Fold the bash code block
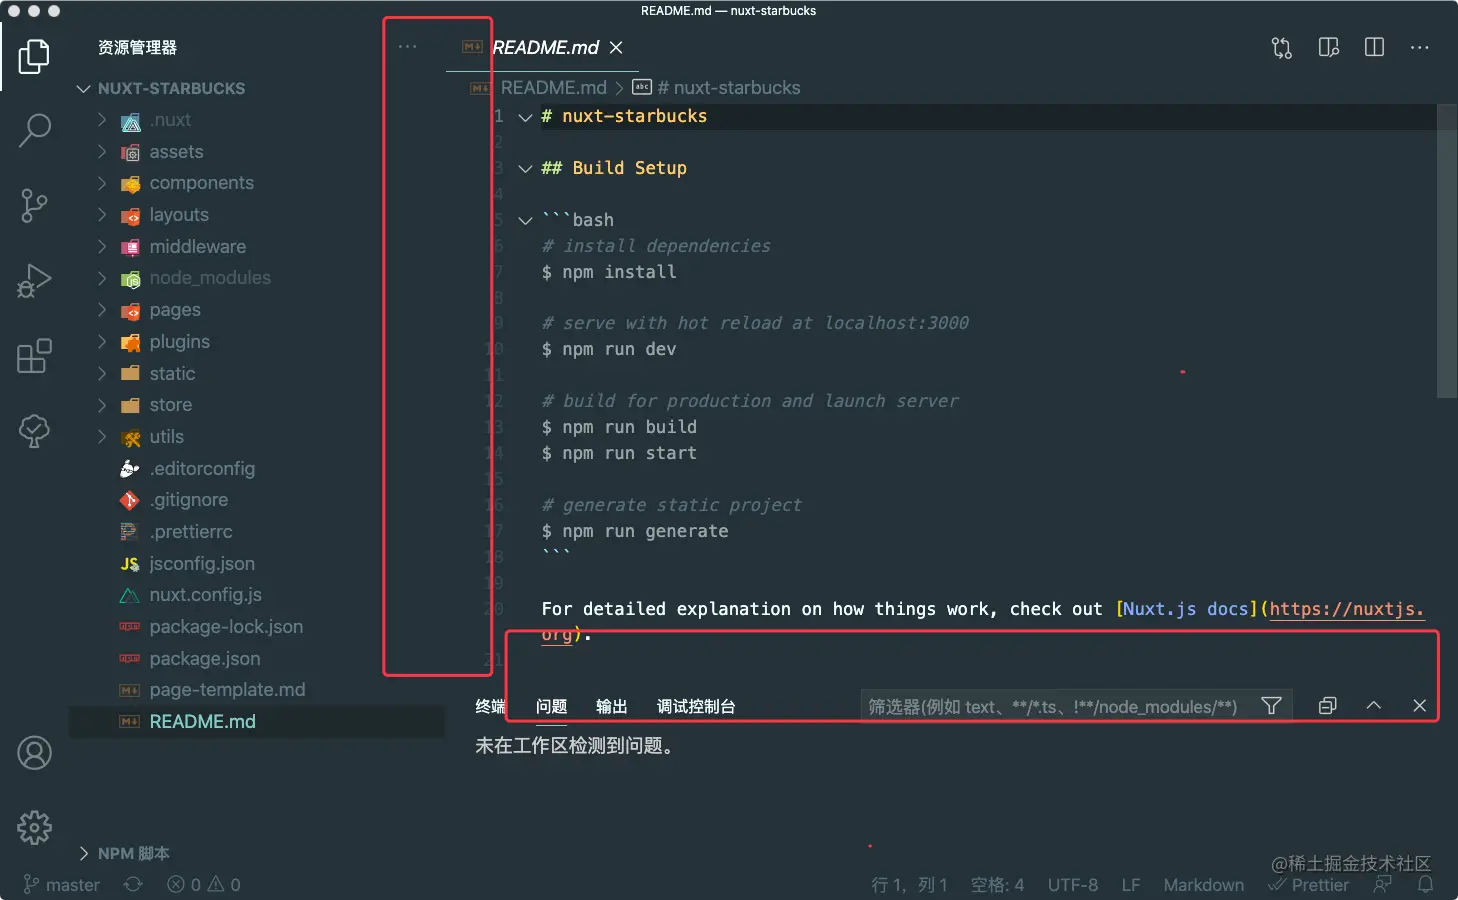The height and width of the screenshot is (900, 1458). pos(525,221)
